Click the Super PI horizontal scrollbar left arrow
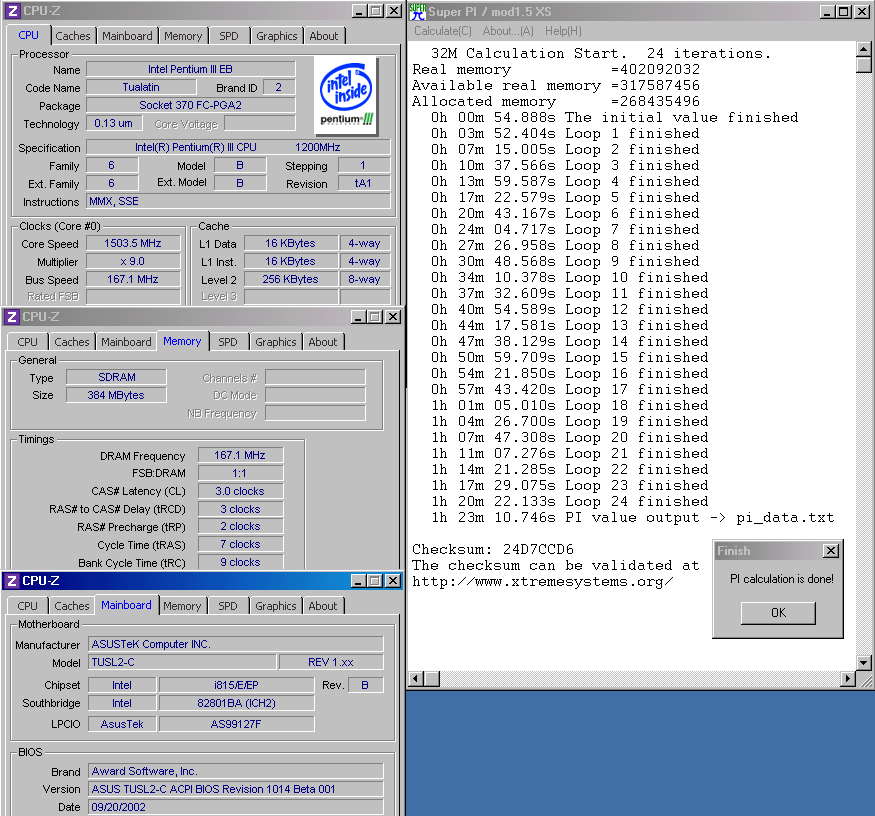Image resolution: width=875 pixels, height=816 pixels. click(416, 679)
